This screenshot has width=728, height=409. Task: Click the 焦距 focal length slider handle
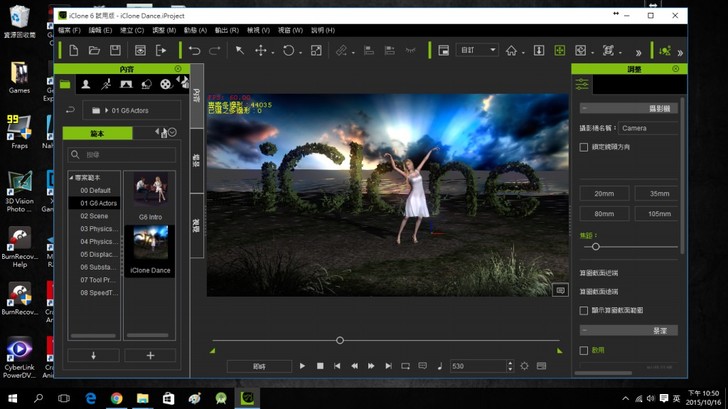596,246
